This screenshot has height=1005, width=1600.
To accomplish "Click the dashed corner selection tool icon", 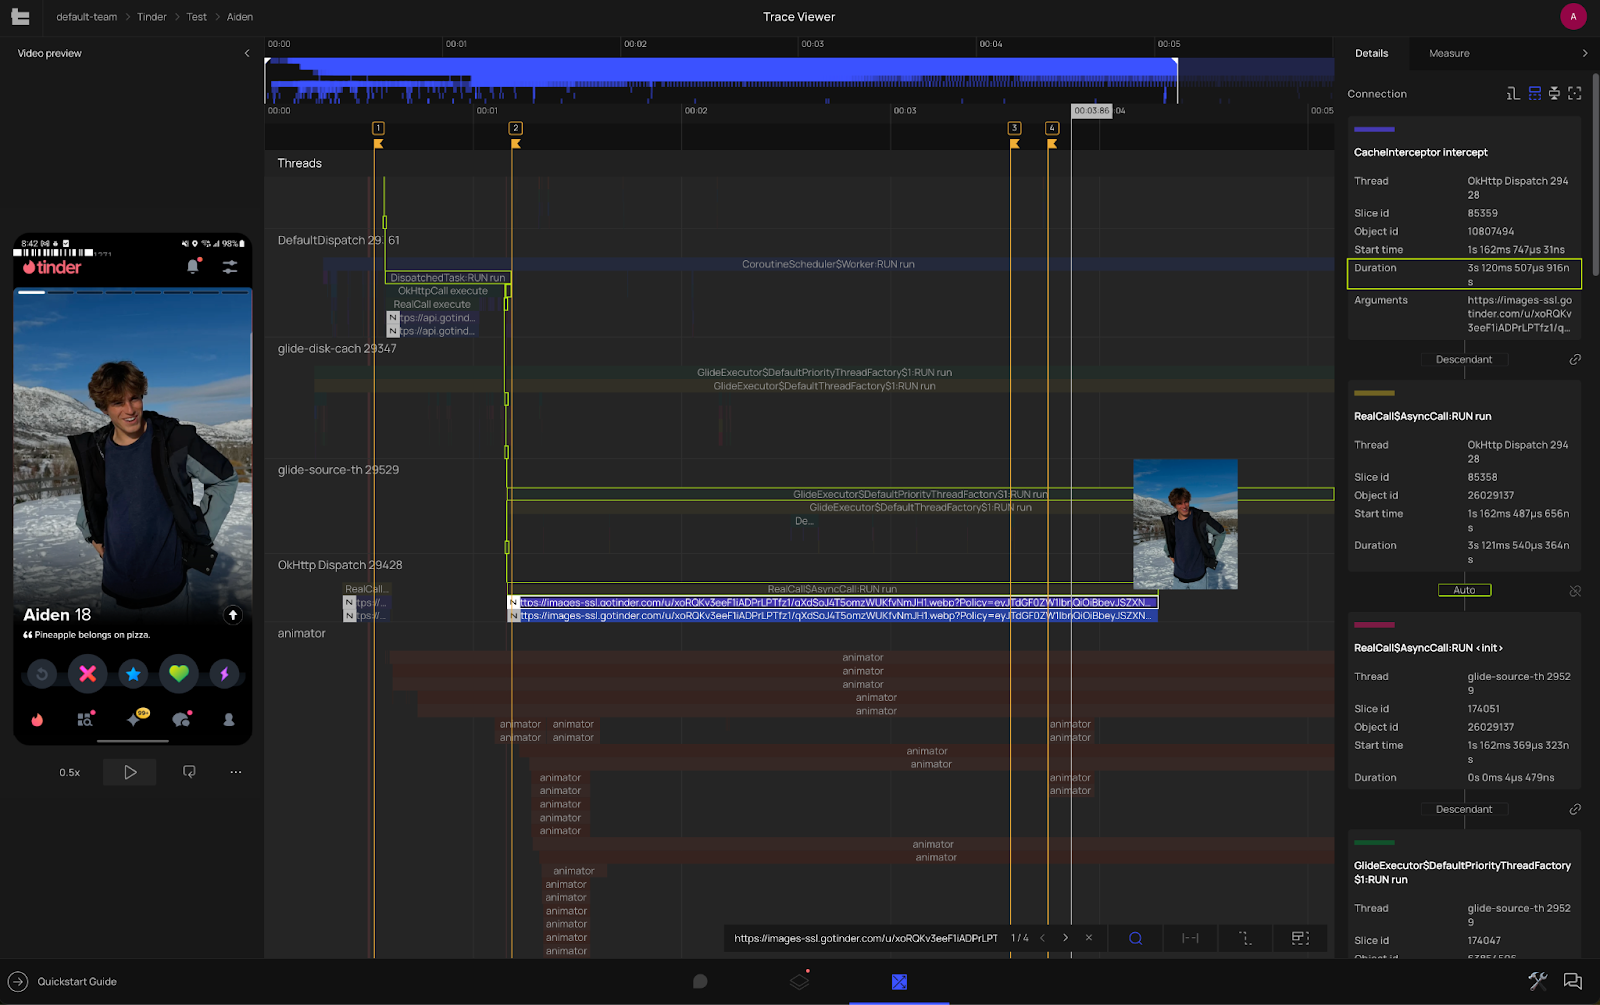I will coord(1245,938).
